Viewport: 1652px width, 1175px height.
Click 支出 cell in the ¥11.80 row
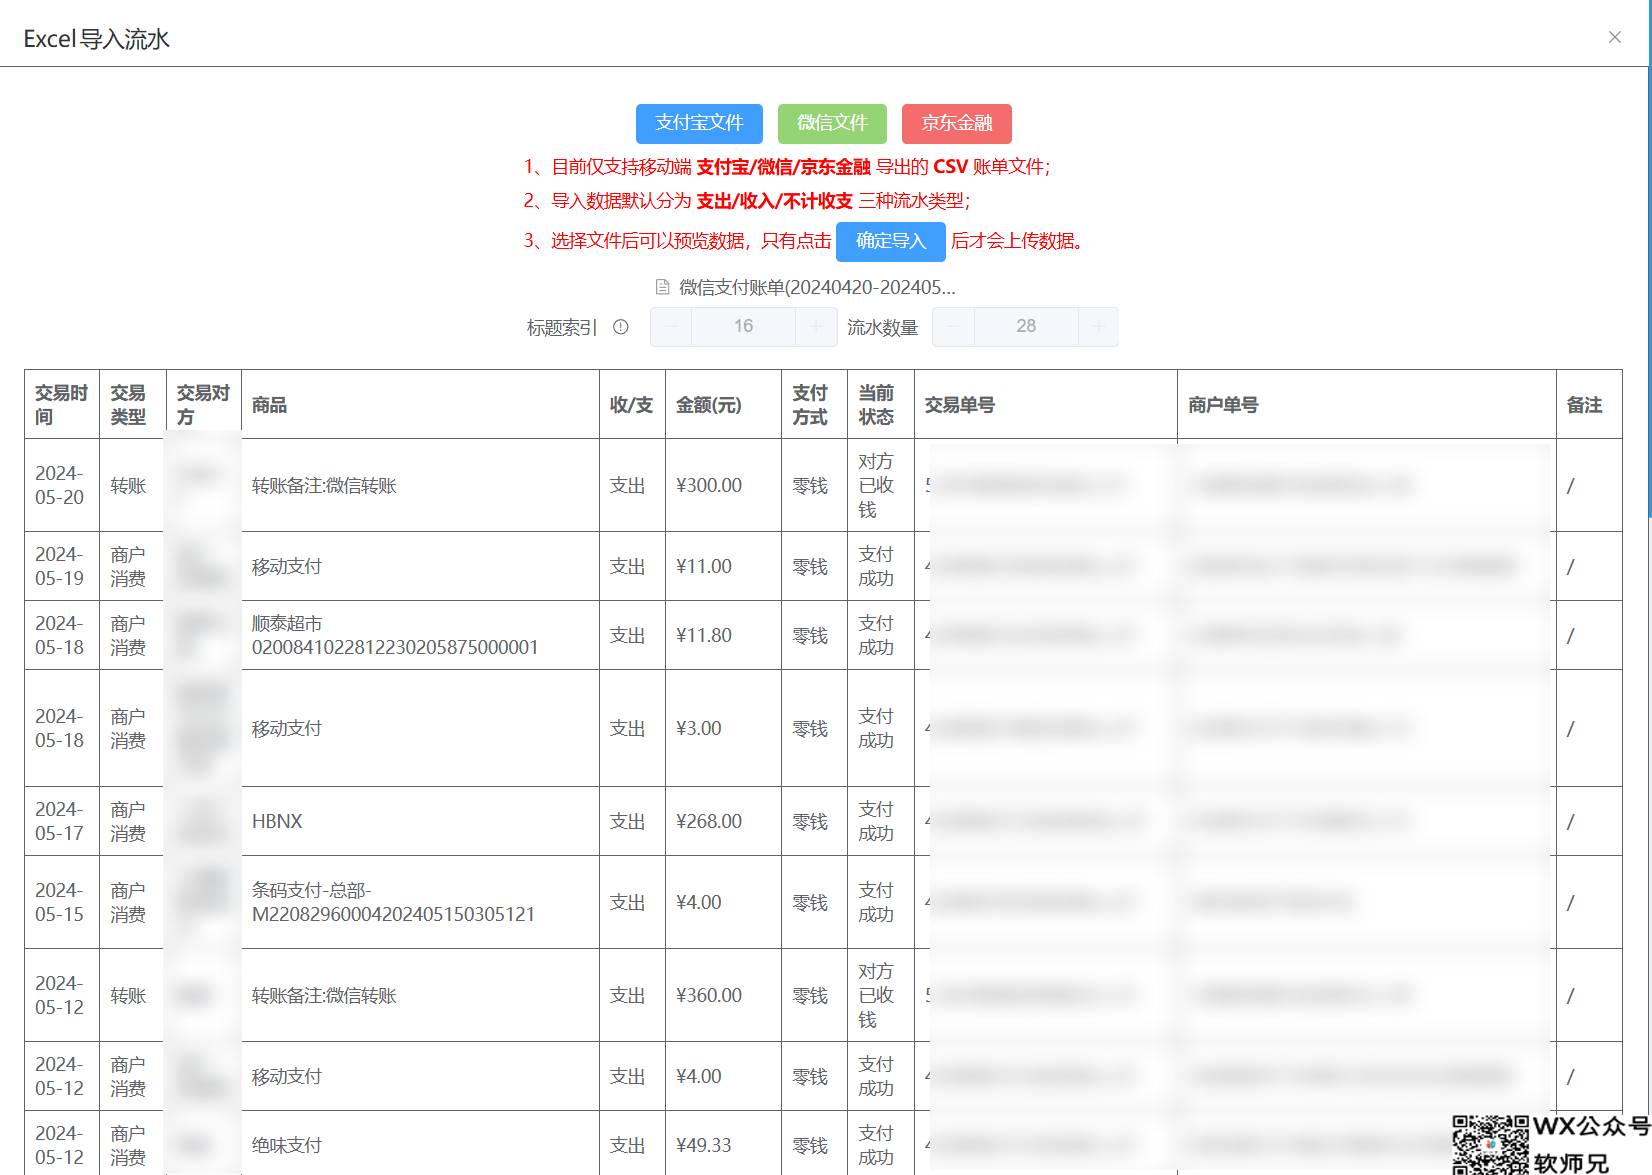click(632, 635)
